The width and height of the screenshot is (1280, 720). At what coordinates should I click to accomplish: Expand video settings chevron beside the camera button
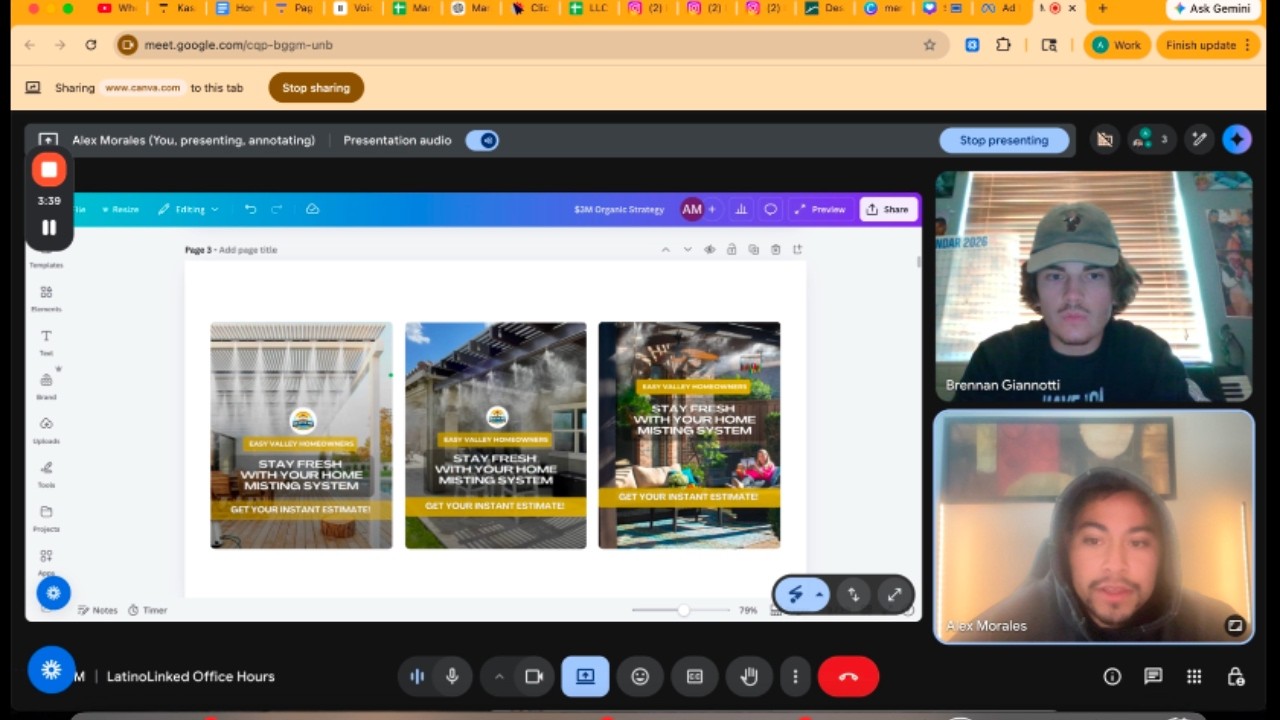coord(498,677)
